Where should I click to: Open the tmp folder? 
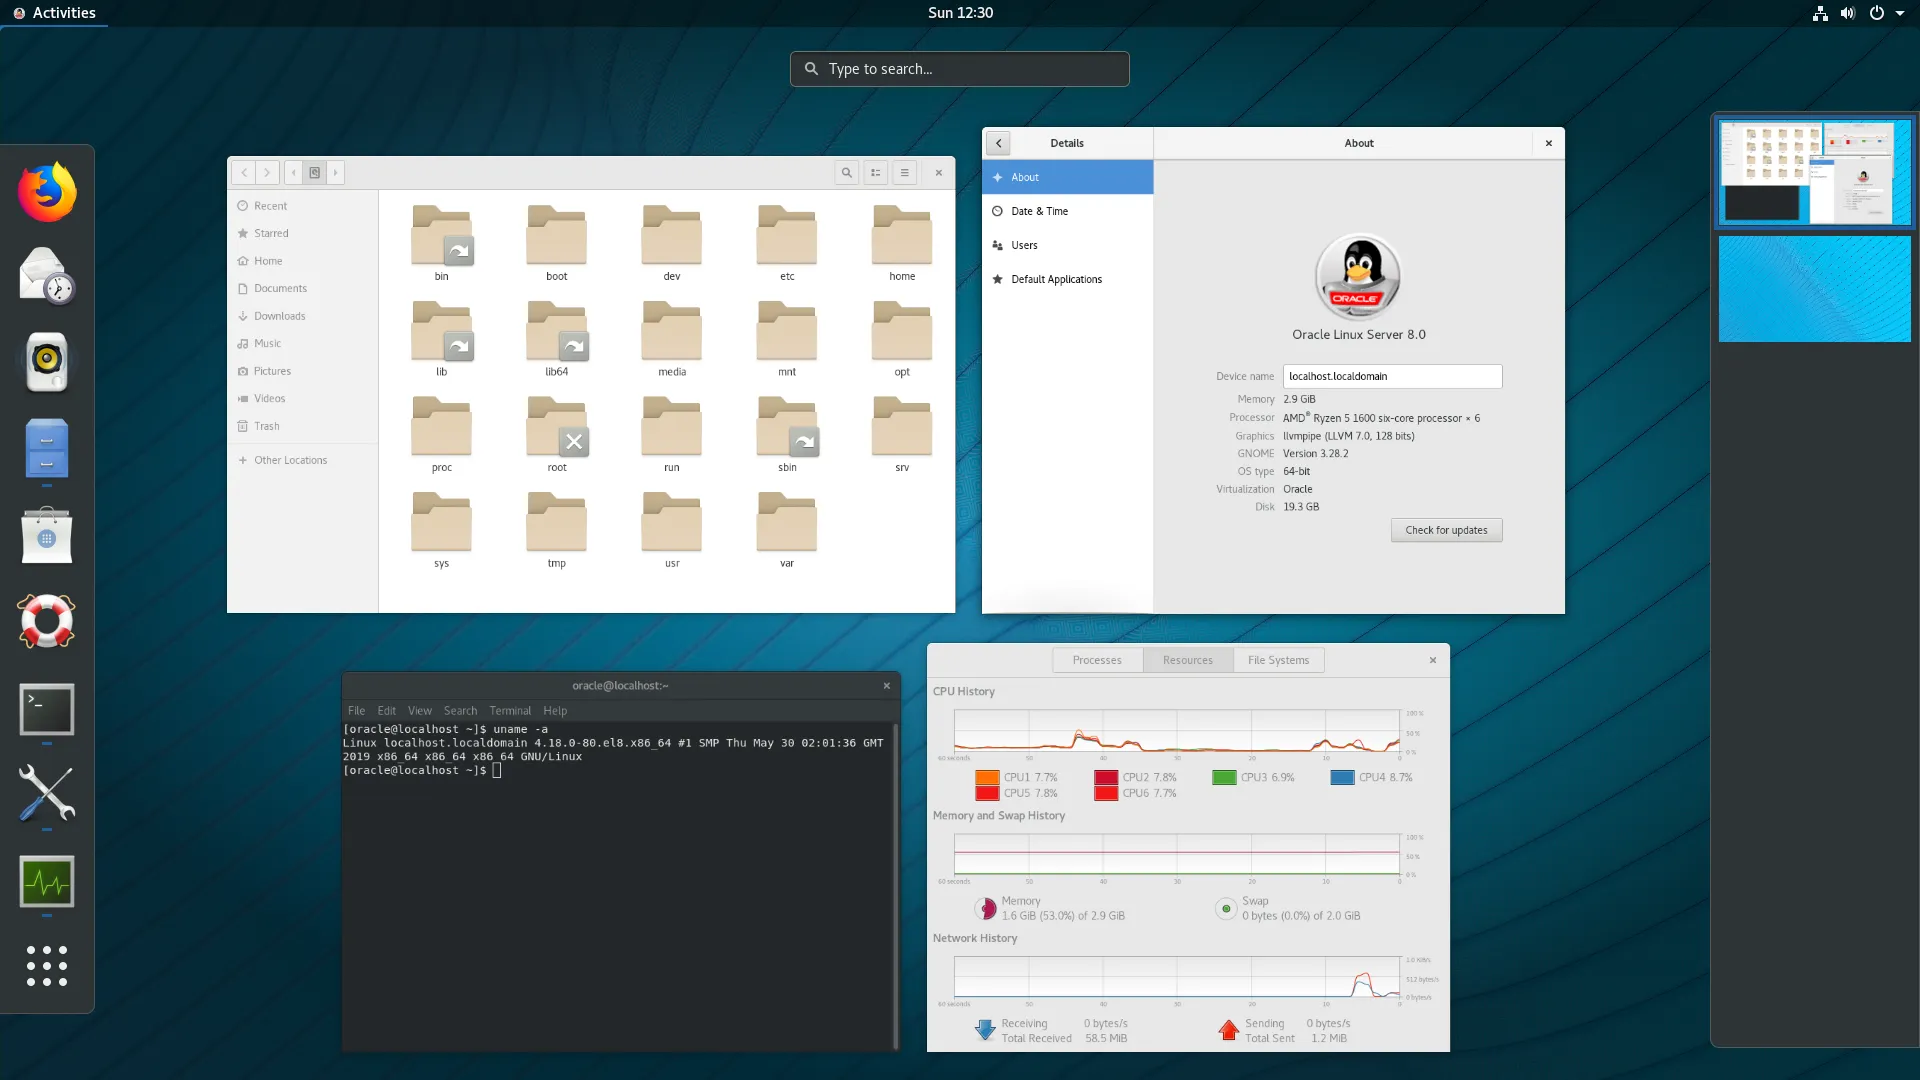coord(557,530)
